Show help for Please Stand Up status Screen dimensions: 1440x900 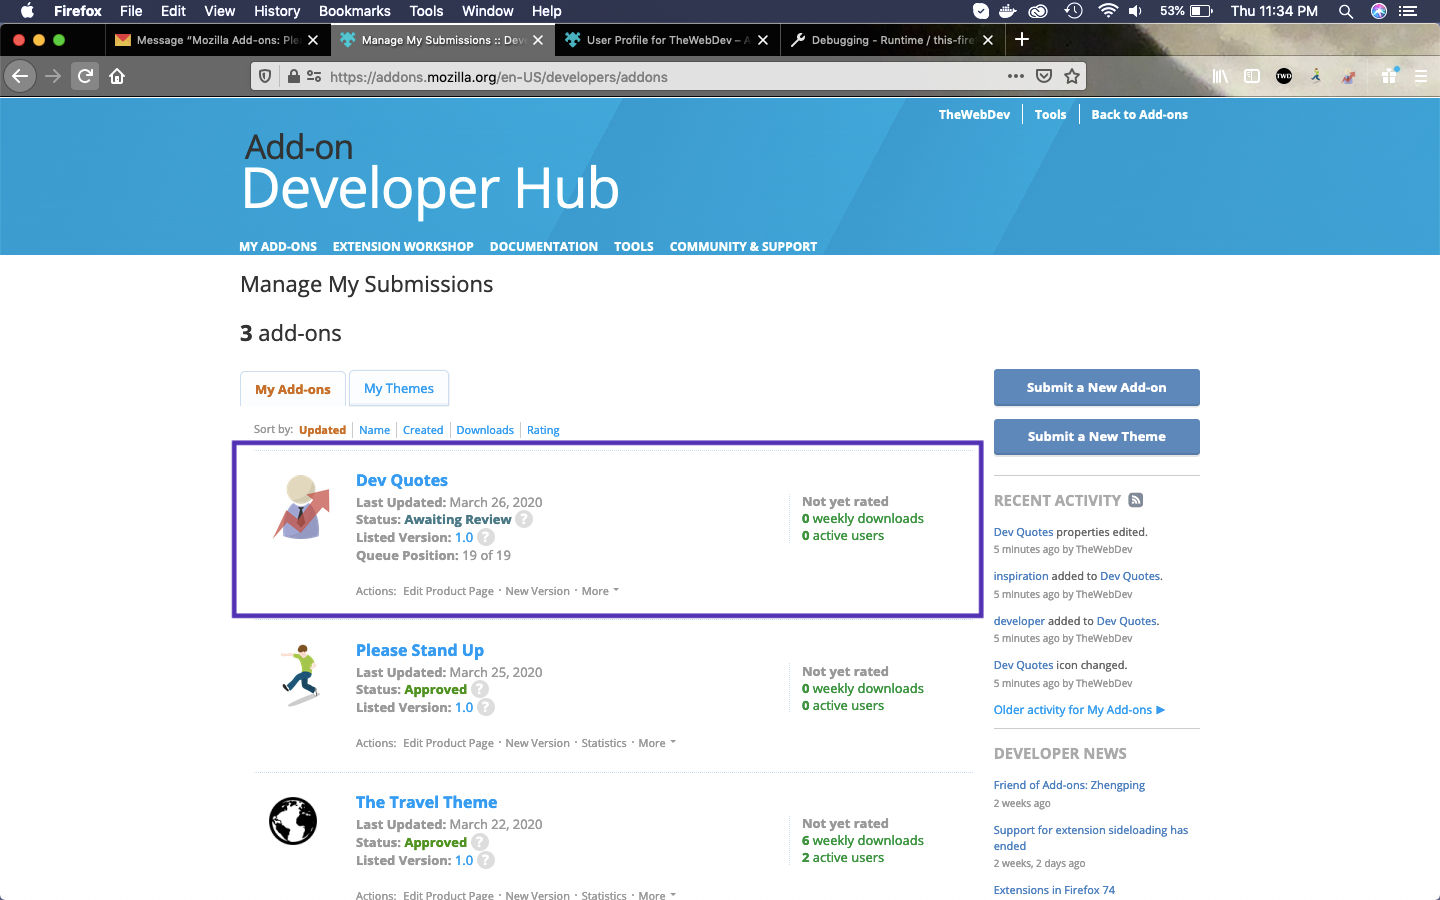pyautogui.click(x=480, y=689)
